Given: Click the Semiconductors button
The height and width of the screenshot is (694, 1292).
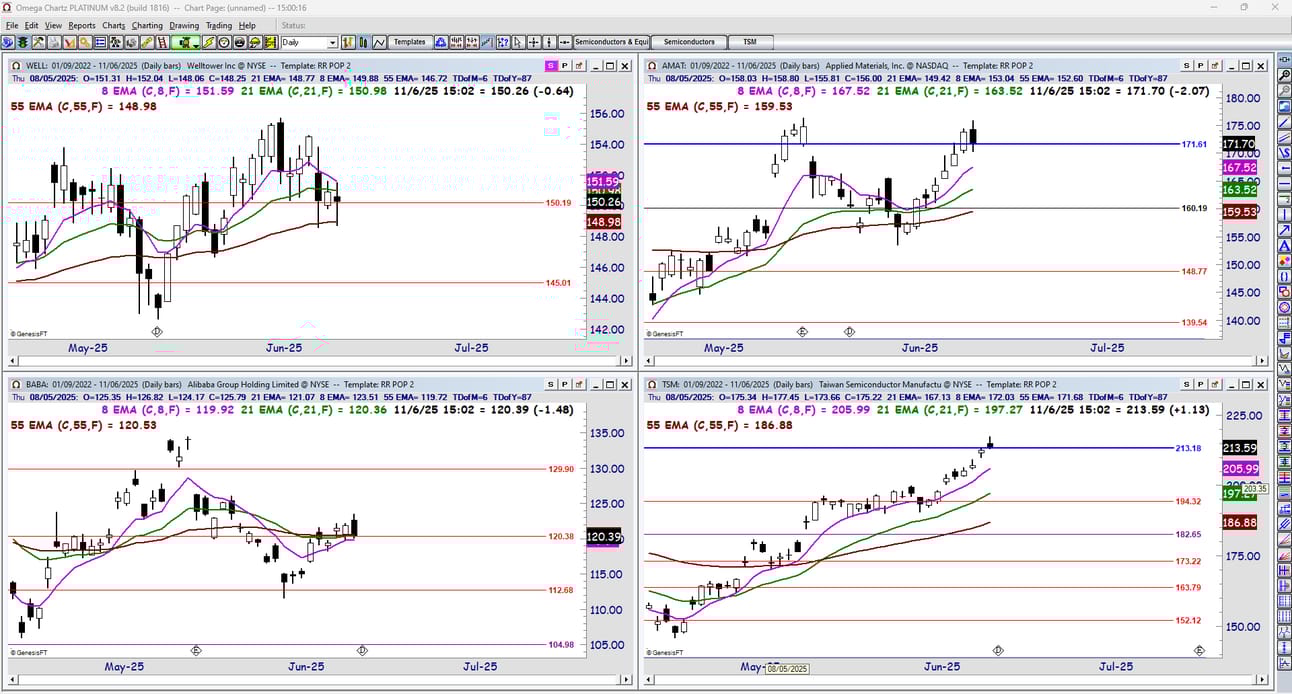Looking at the screenshot, I should pos(689,43).
